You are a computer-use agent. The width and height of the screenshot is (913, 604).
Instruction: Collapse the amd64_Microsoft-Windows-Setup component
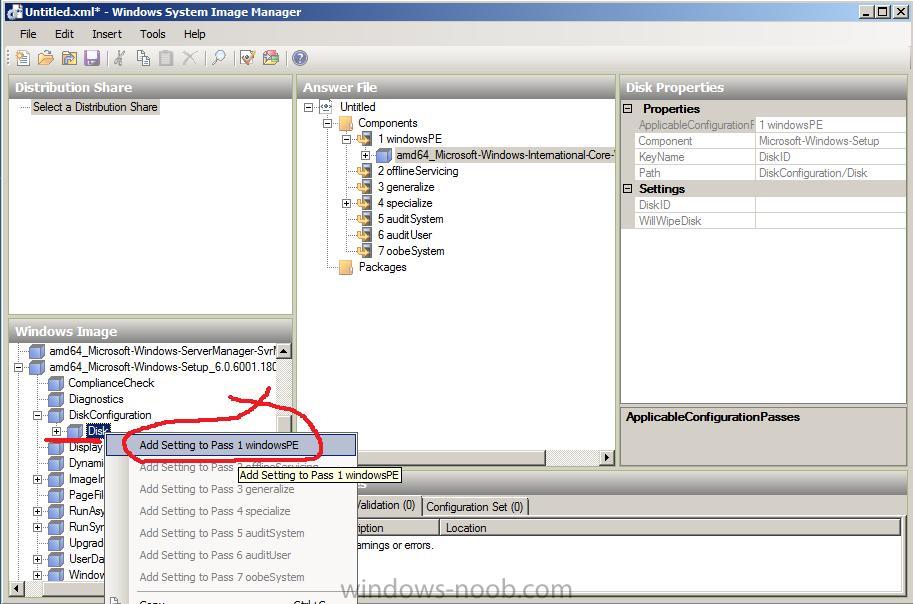[x=19, y=368]
